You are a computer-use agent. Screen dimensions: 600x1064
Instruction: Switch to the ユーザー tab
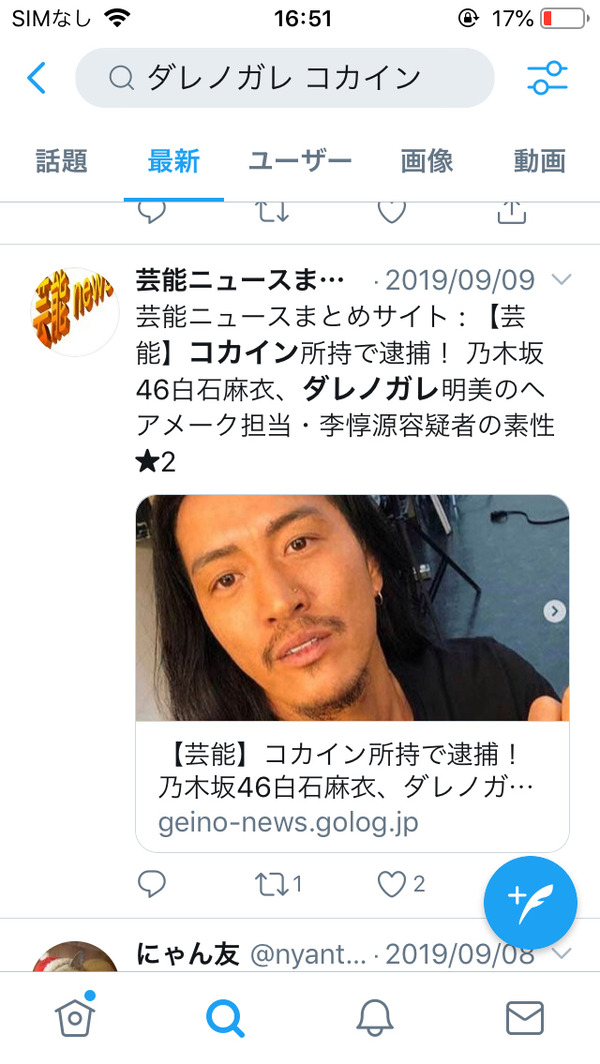pos(300,162)
